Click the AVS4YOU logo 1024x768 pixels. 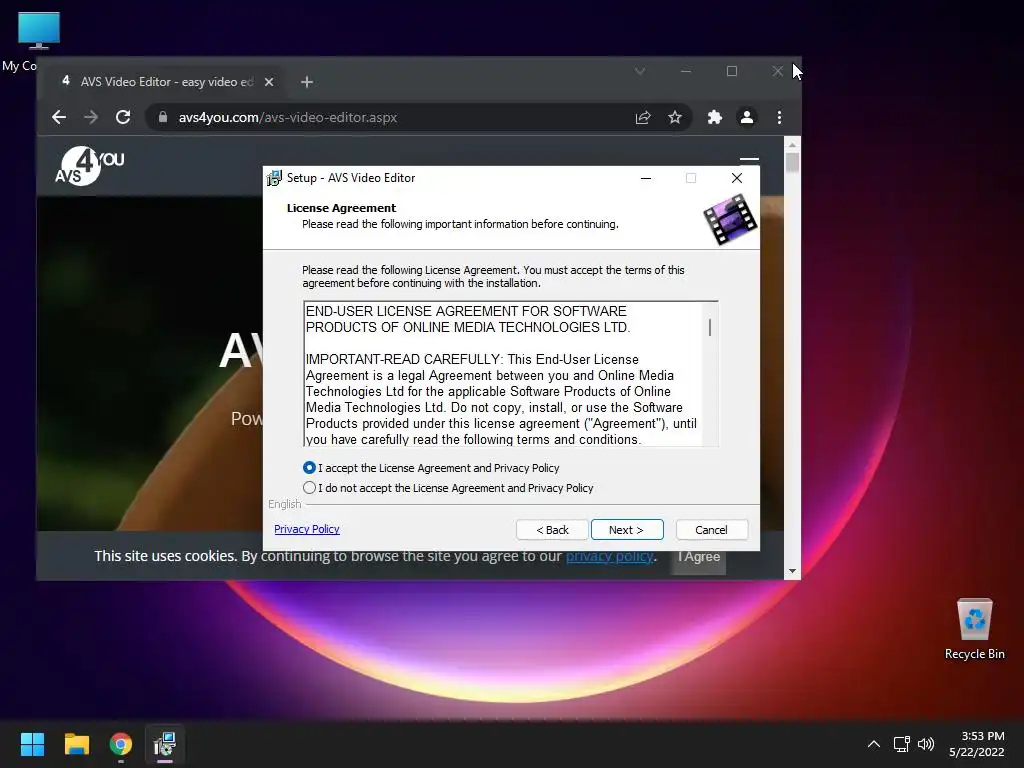89,166
